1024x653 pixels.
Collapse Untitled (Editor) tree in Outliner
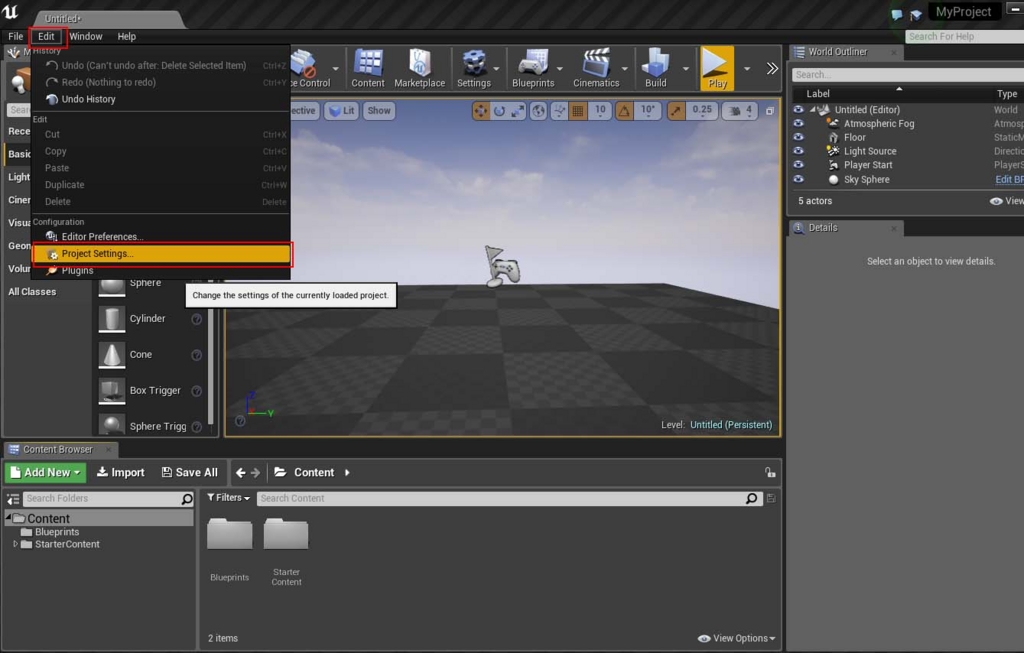tap(813, 110)
